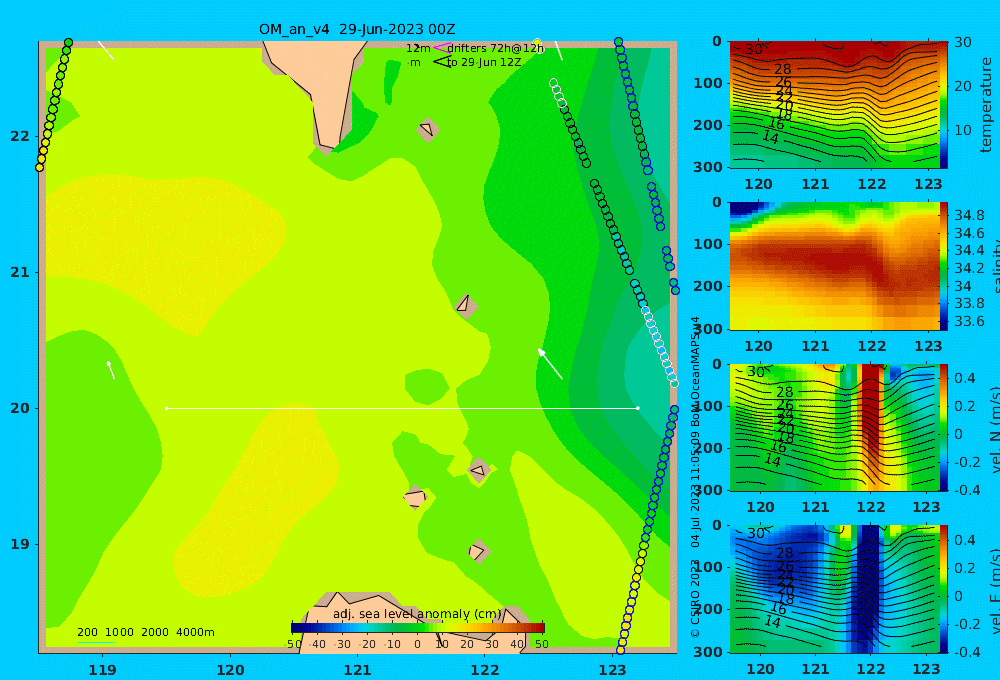
Task: Click the 'to 29 Jun 12Z' legend text
Action: (484, 63)
